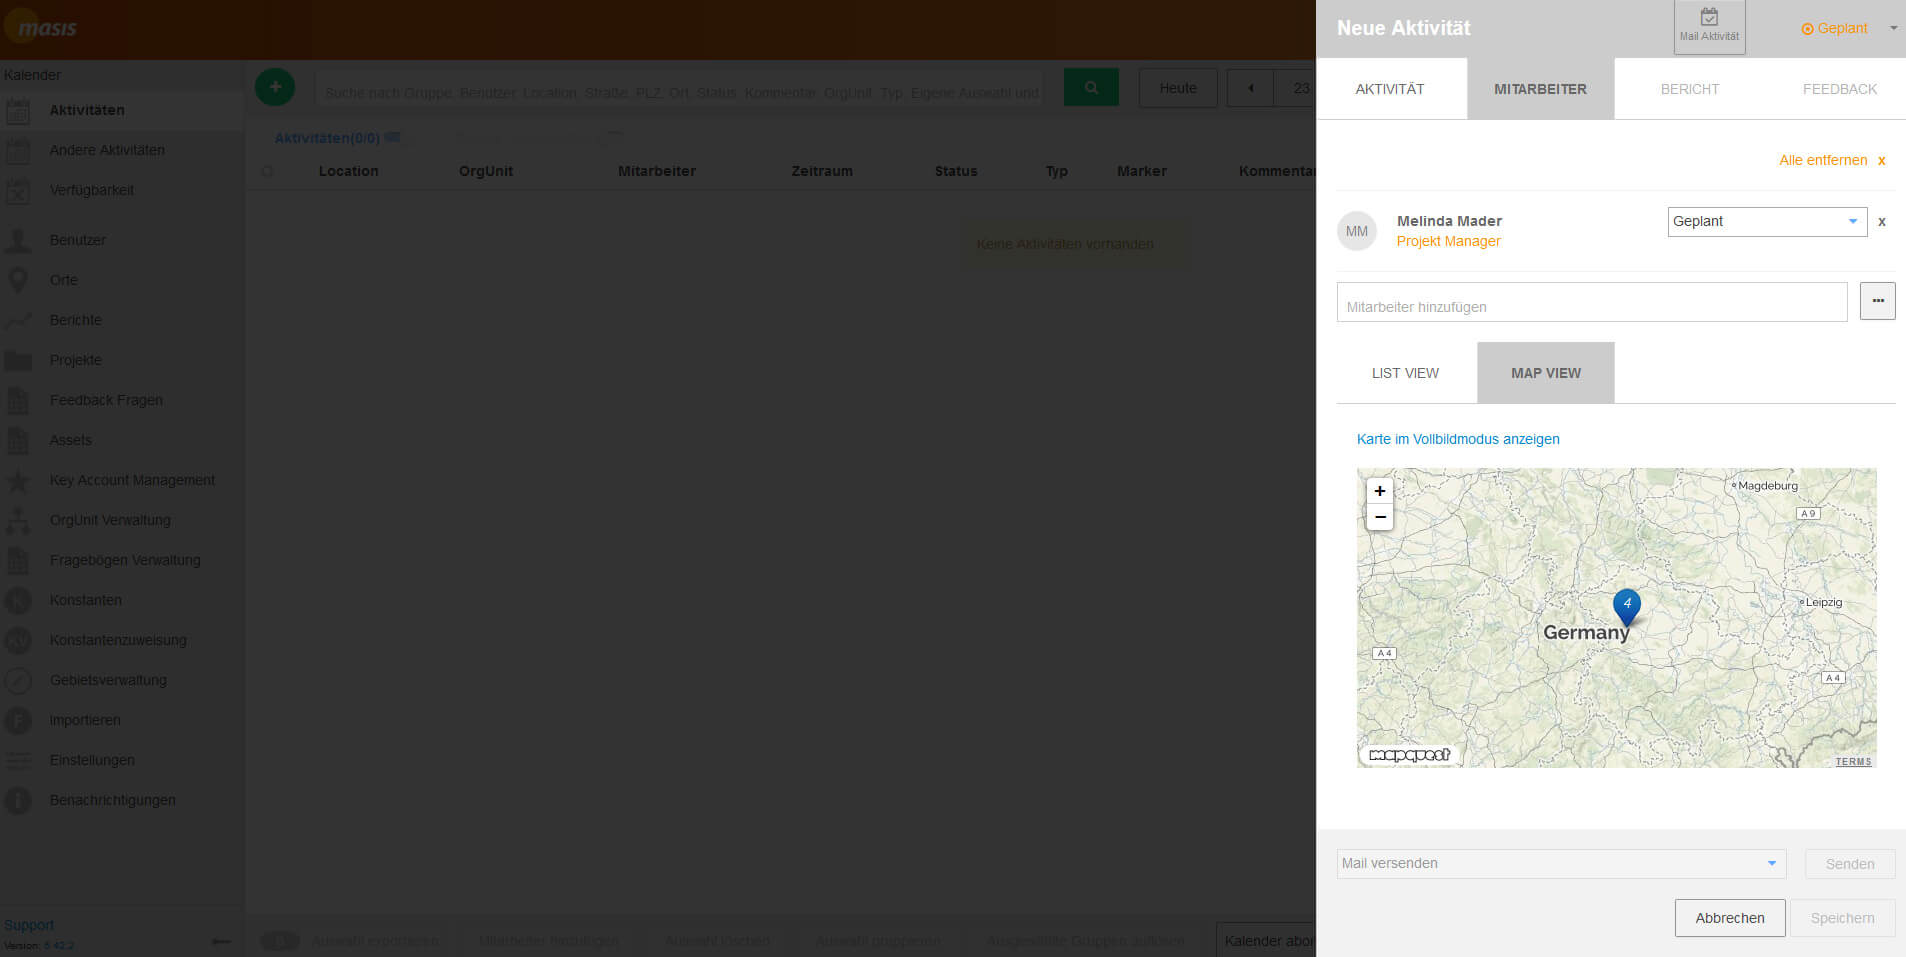
Task: Open OrgUnit Verwaltung in the sidebar
Action: [x=122, y=520]
